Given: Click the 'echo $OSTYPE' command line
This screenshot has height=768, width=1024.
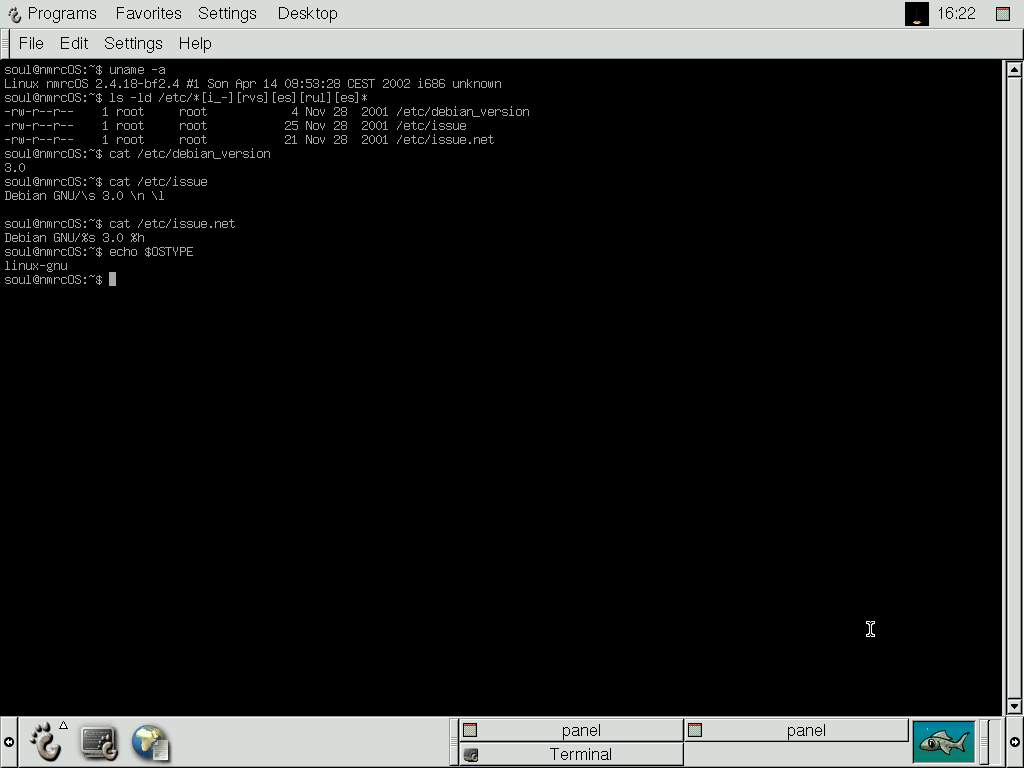Looking at the screenshot, I should (x=99, y=252).
